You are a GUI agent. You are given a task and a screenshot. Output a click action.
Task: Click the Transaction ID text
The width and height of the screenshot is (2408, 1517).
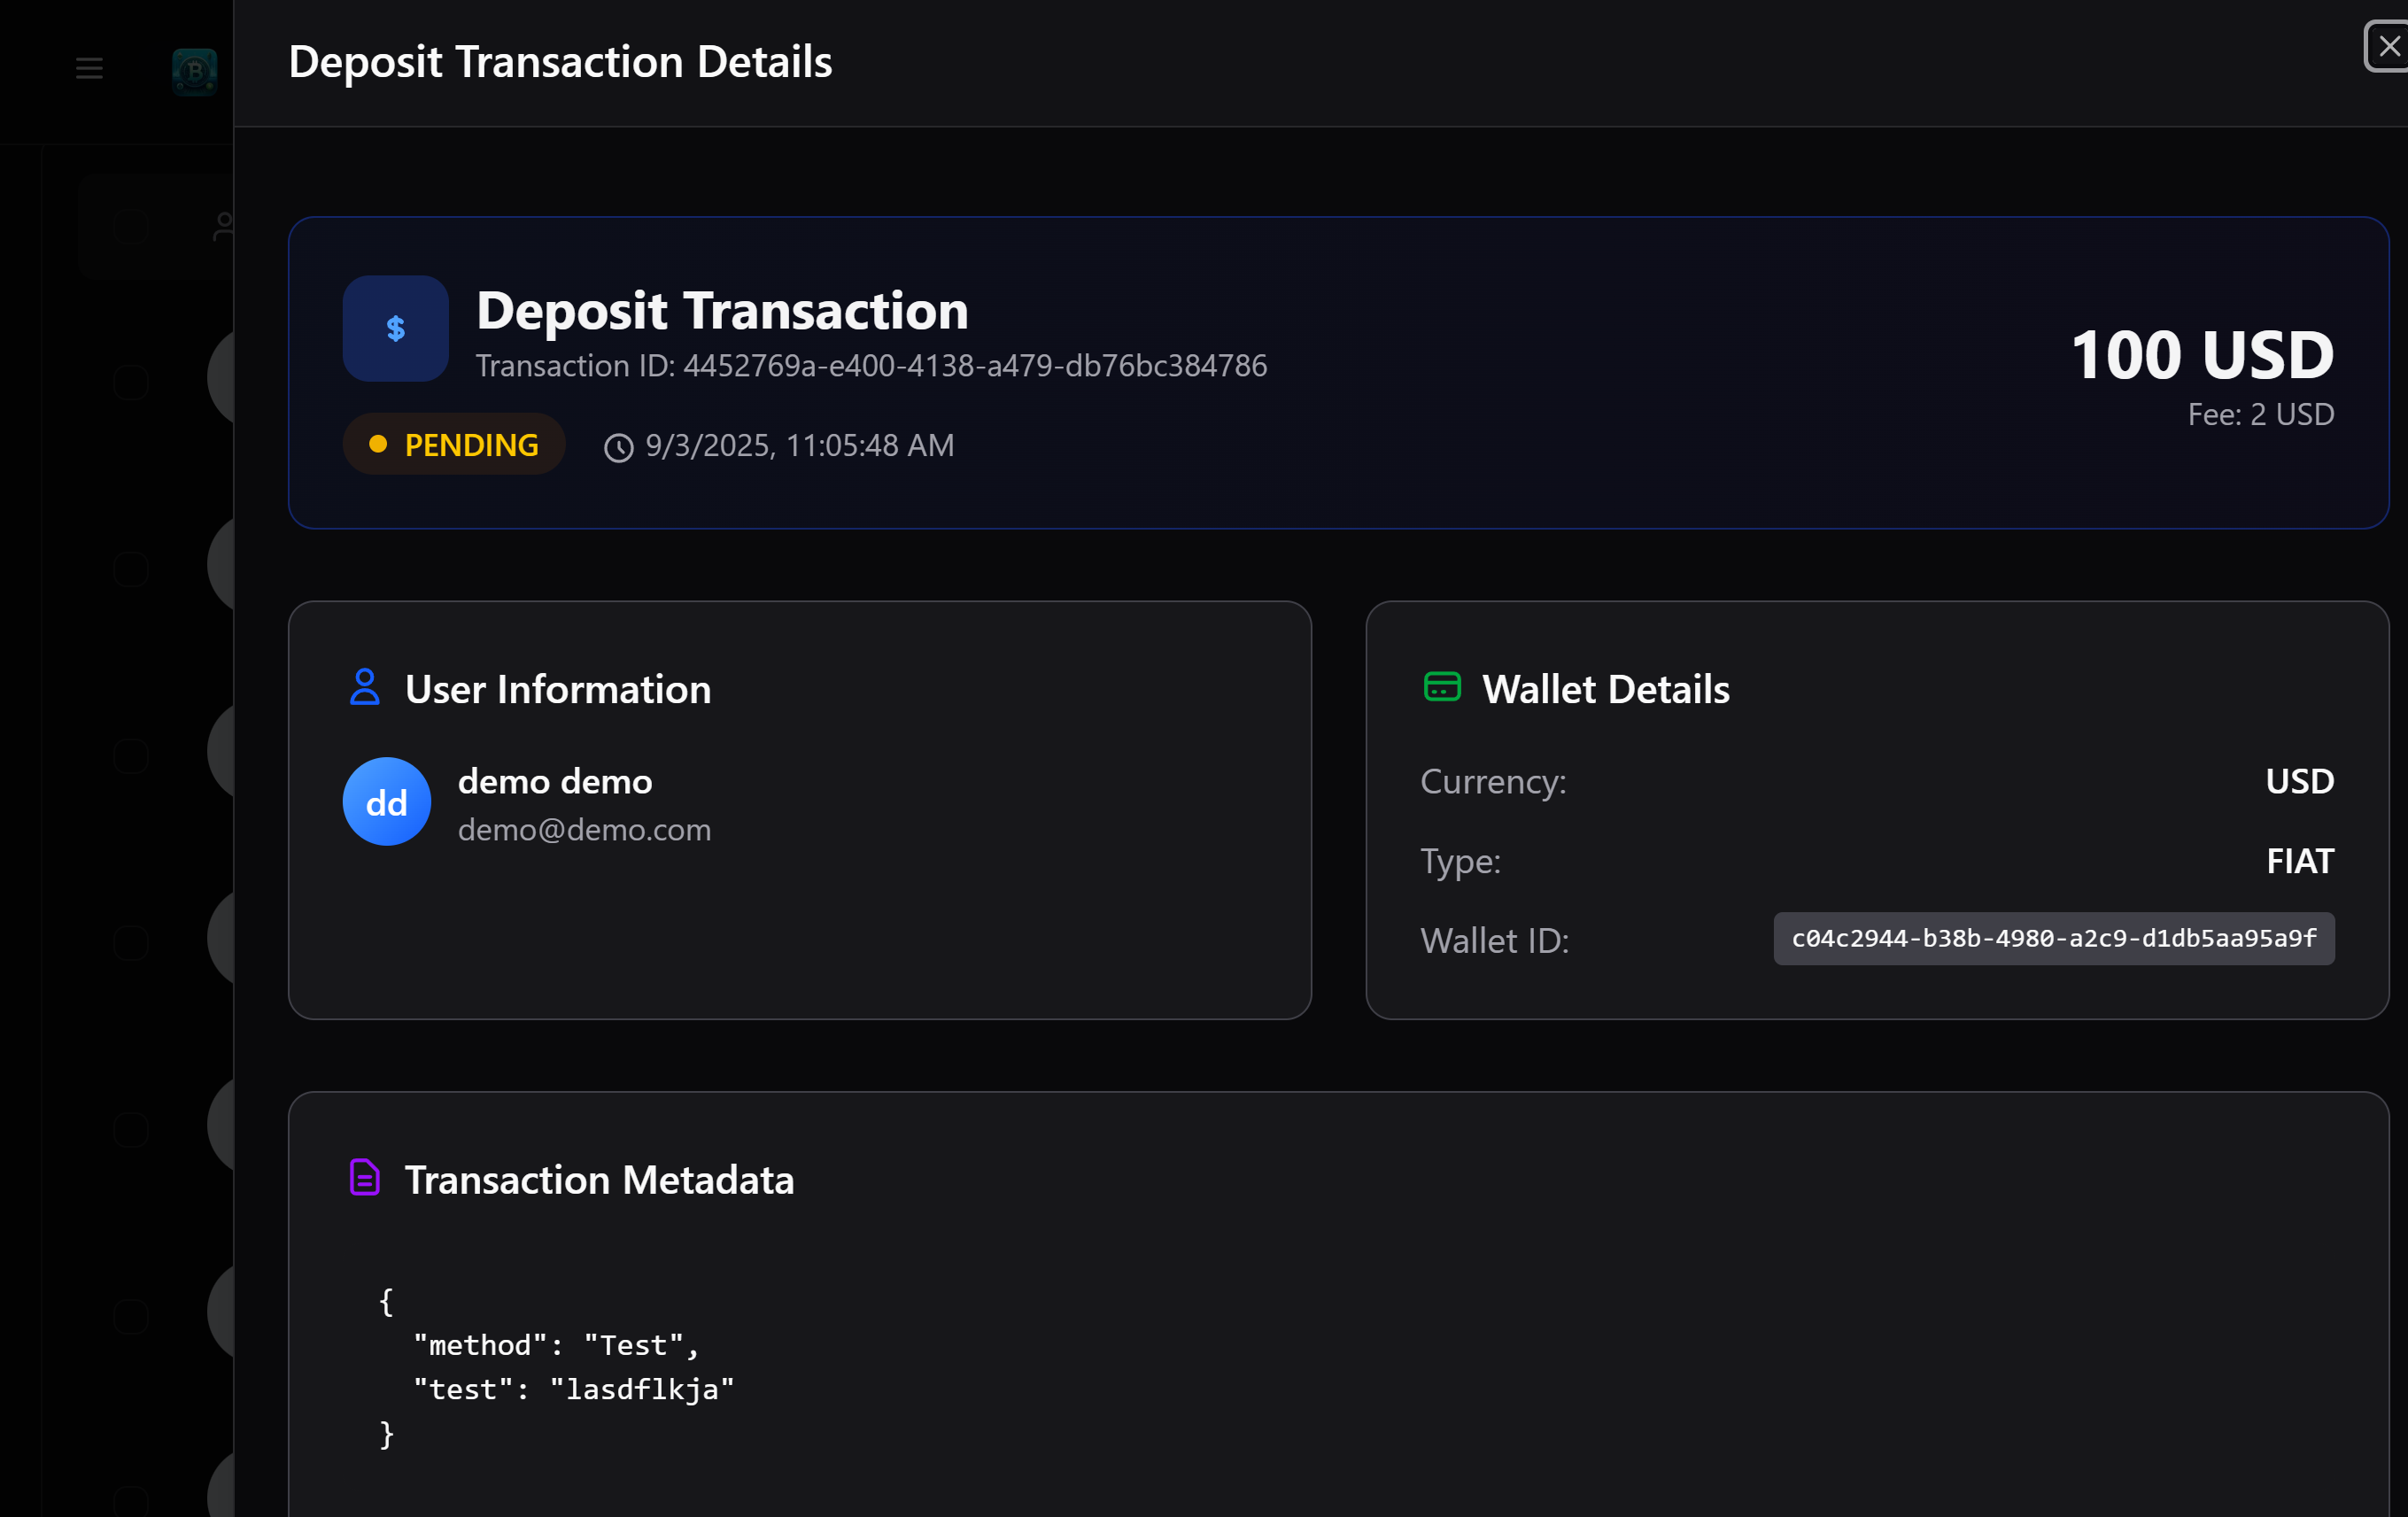tap(871, 366)
